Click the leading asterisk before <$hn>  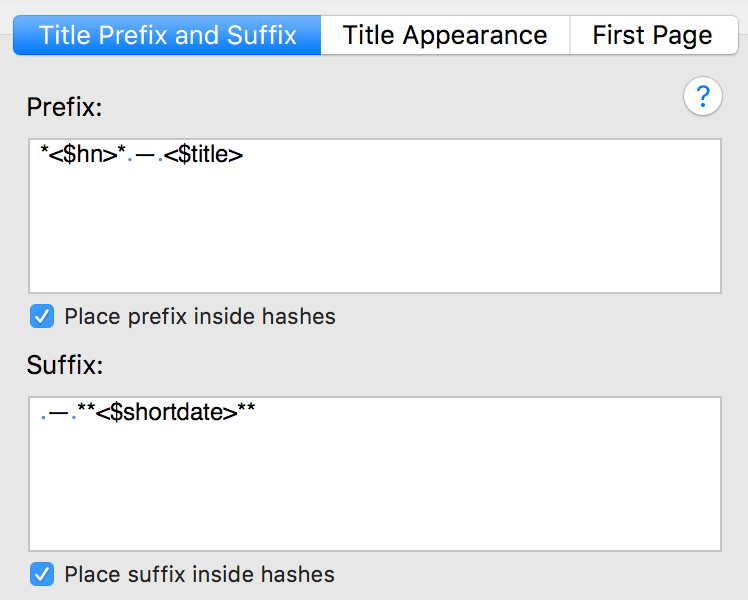pyautogui.click(x=44, y=151)
